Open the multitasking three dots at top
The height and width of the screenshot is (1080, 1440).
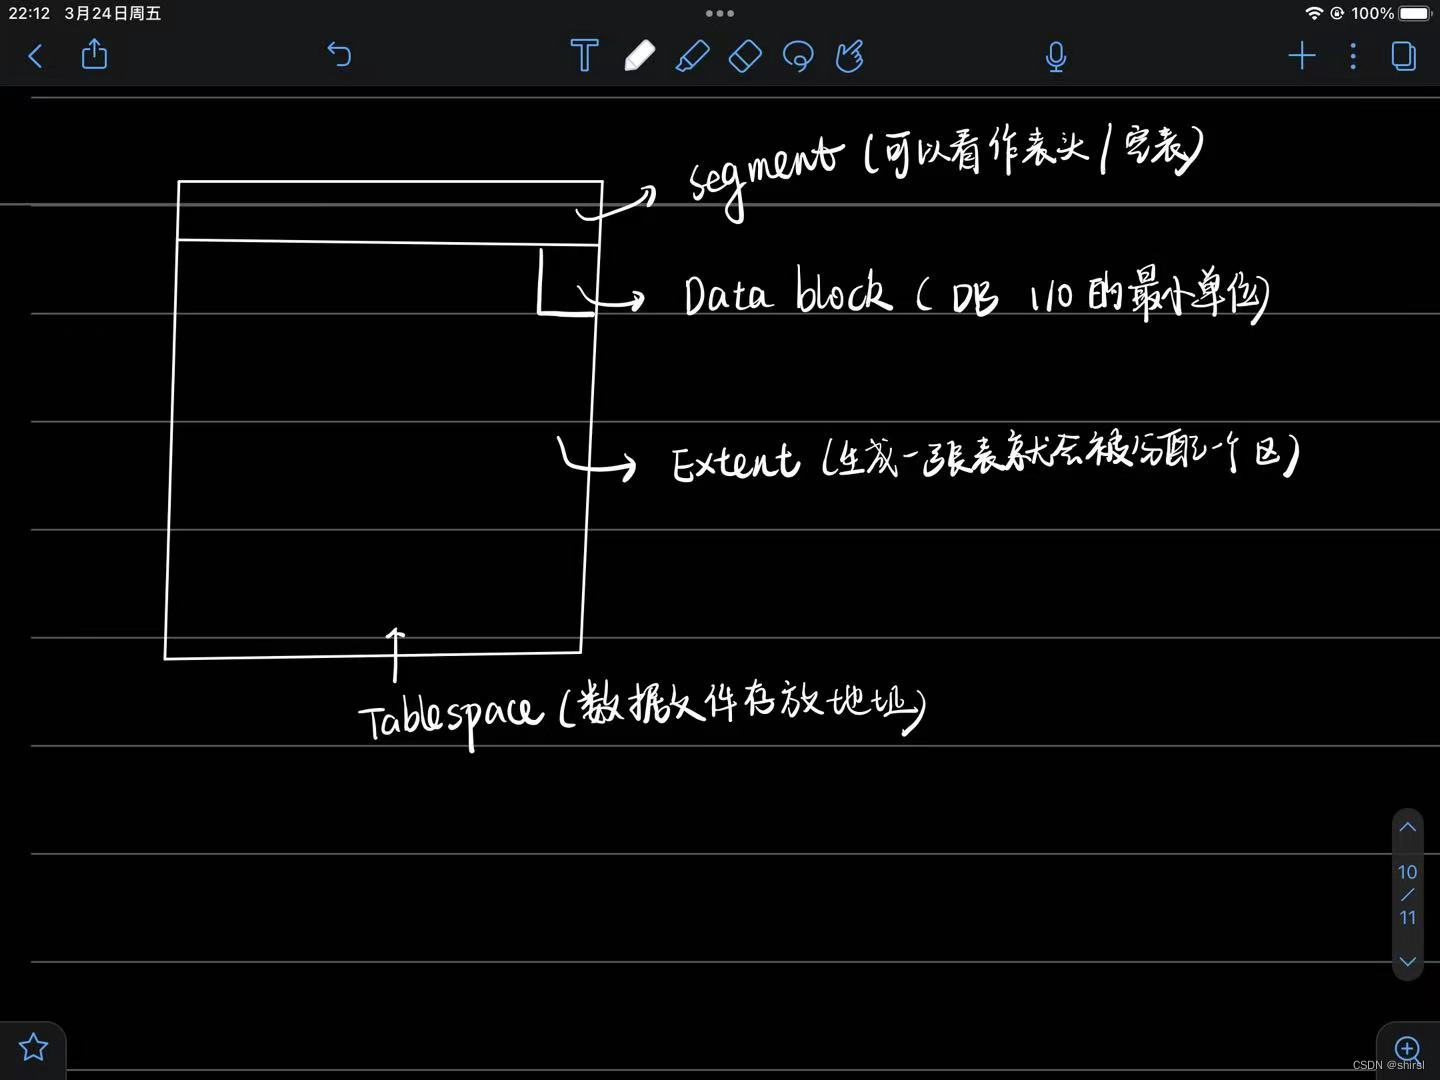(x=720, y=13)
